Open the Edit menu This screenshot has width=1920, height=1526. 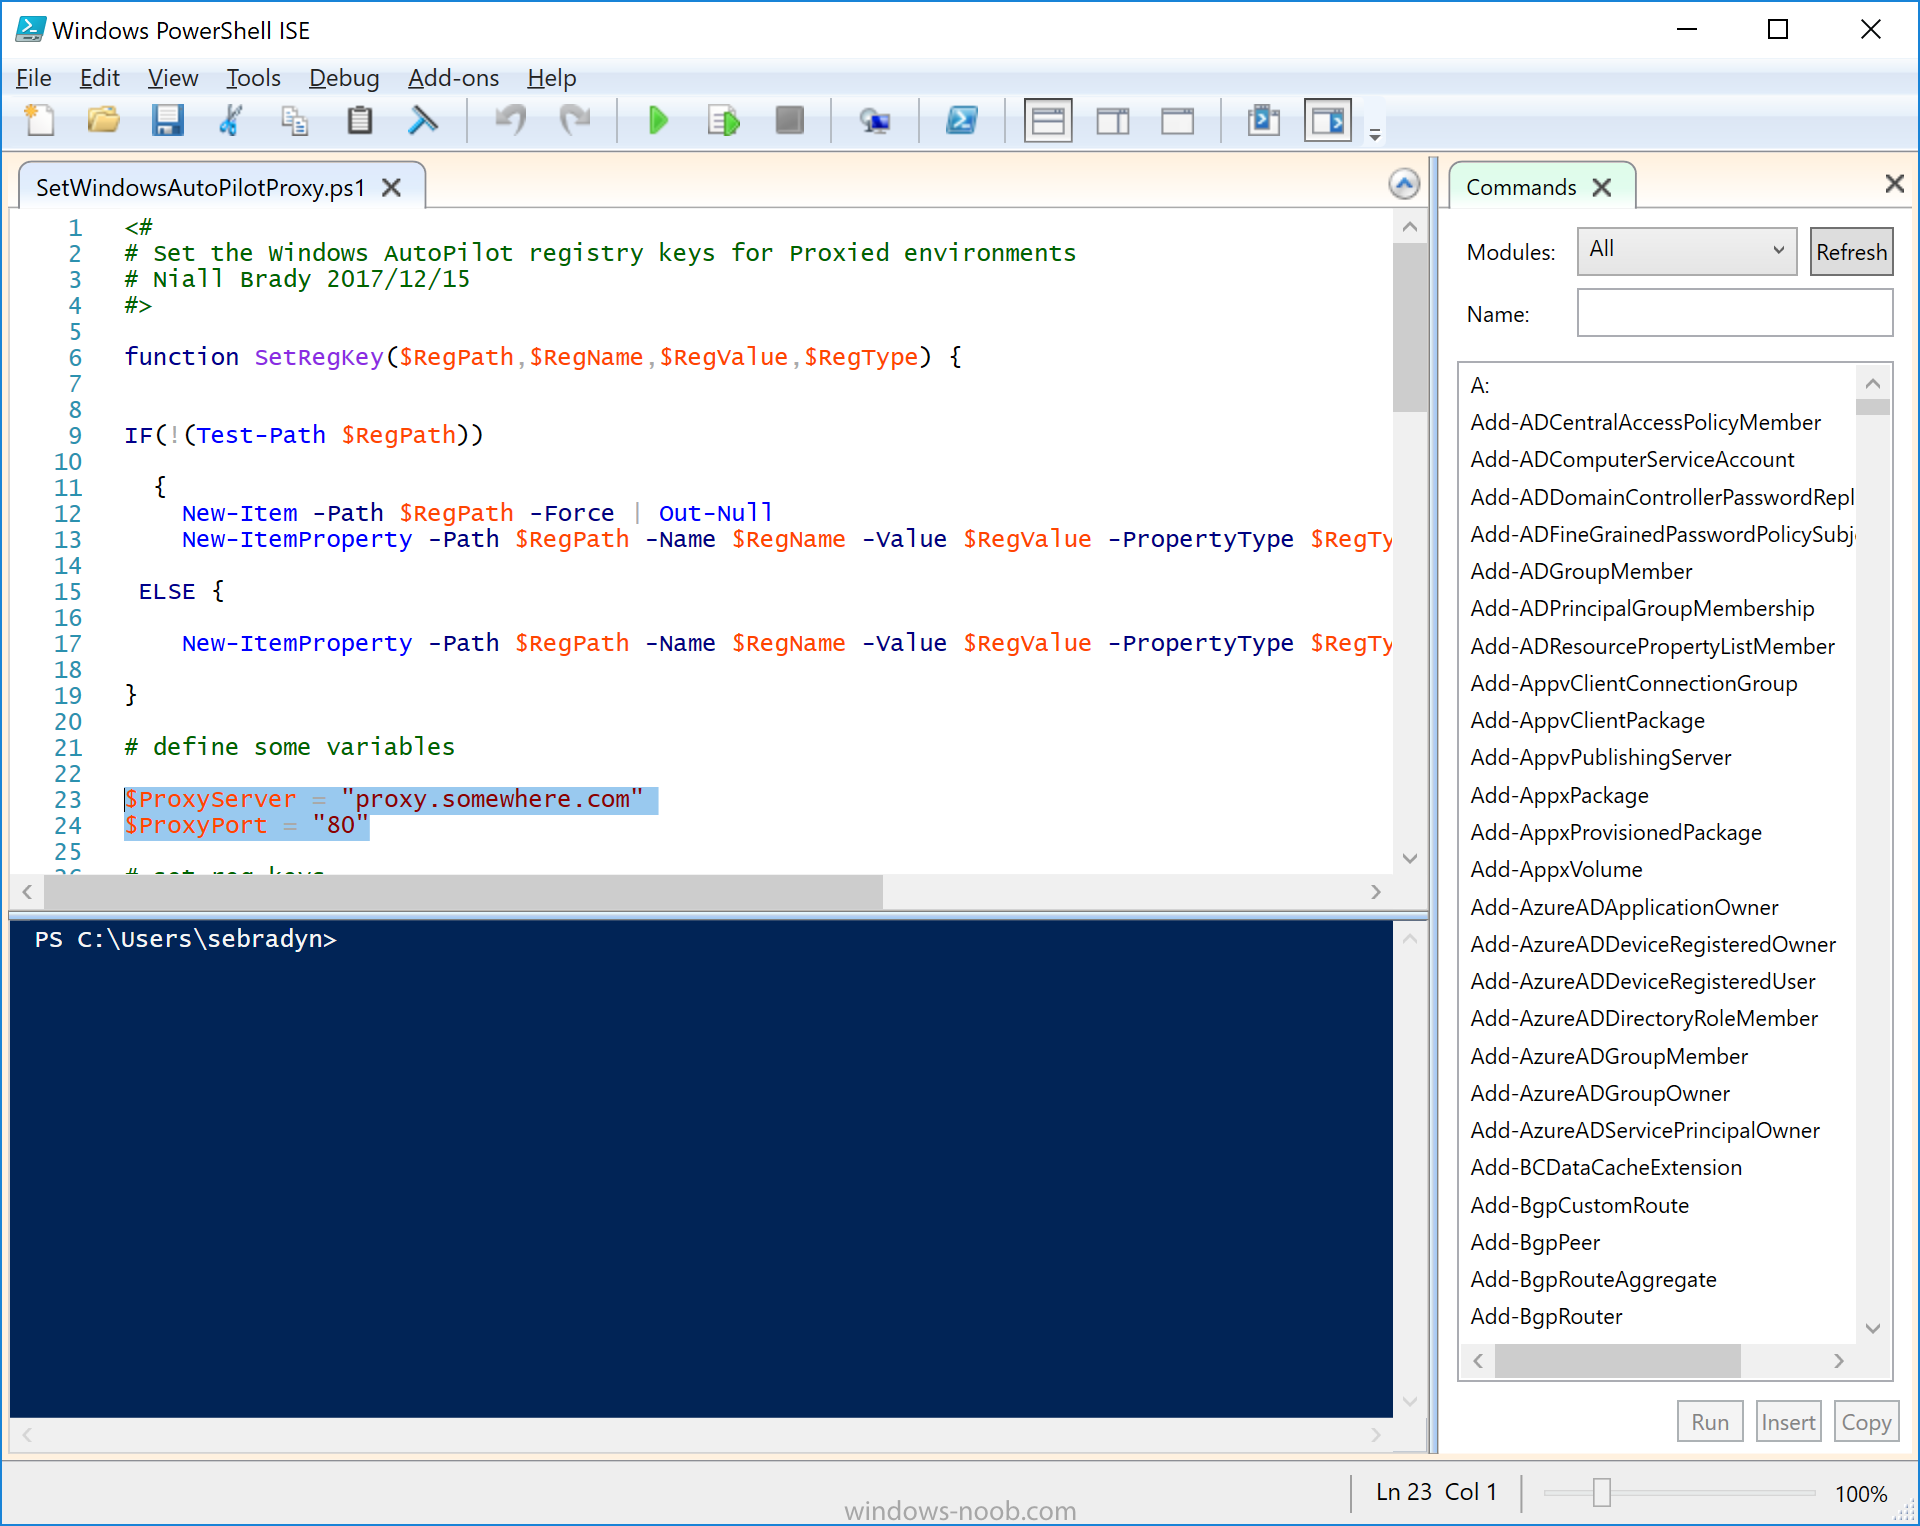[x=99, y=78]
